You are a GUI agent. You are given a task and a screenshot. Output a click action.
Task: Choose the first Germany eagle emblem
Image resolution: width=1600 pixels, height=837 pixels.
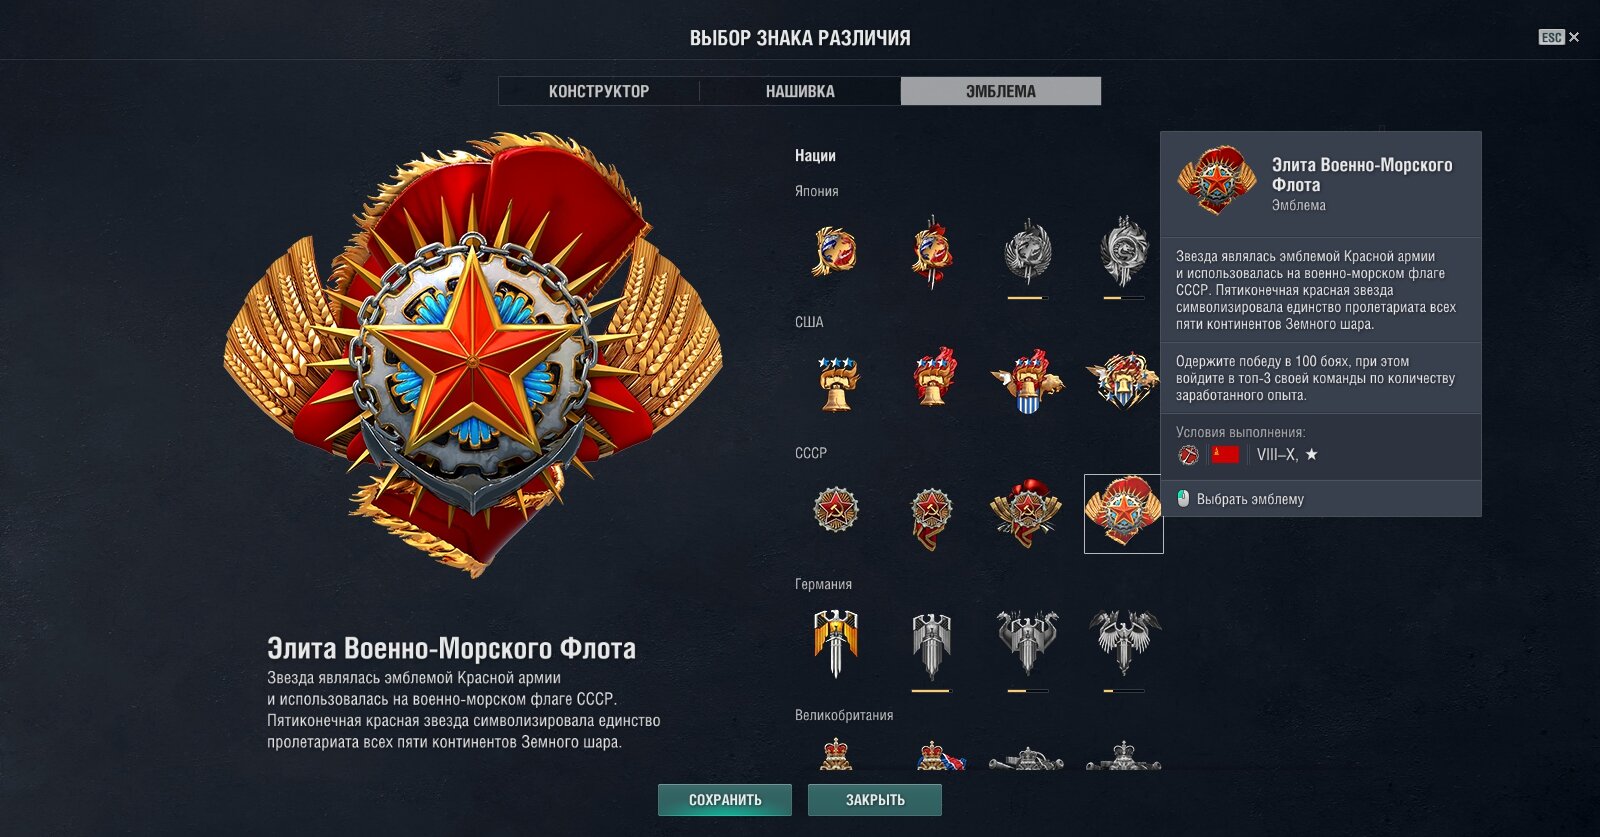click(835, 643)
